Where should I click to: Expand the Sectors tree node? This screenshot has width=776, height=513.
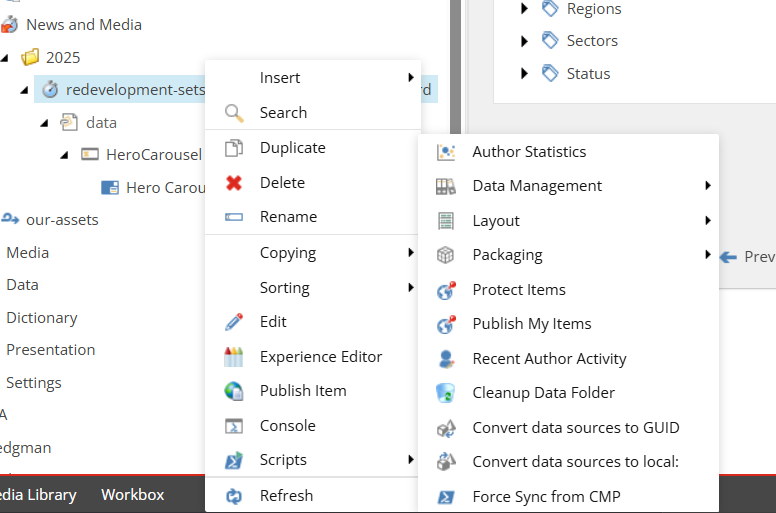tap(525, 41)
